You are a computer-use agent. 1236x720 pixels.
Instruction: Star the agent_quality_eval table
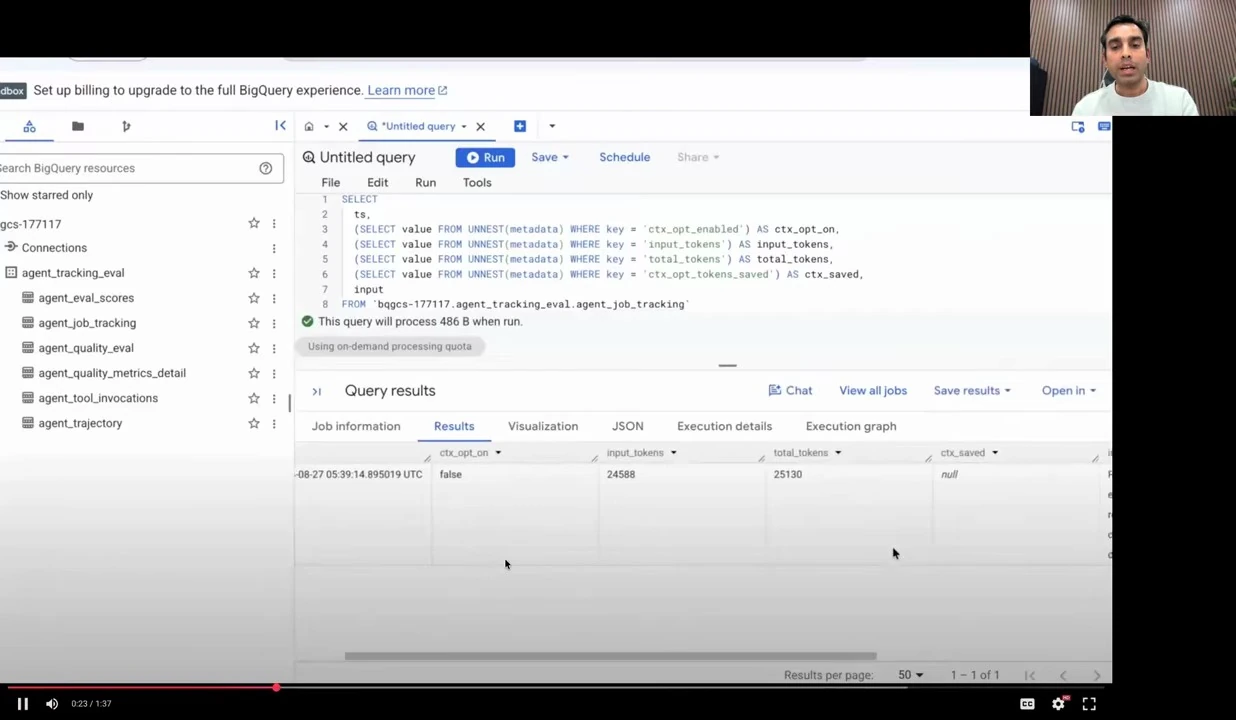point(254,348)
